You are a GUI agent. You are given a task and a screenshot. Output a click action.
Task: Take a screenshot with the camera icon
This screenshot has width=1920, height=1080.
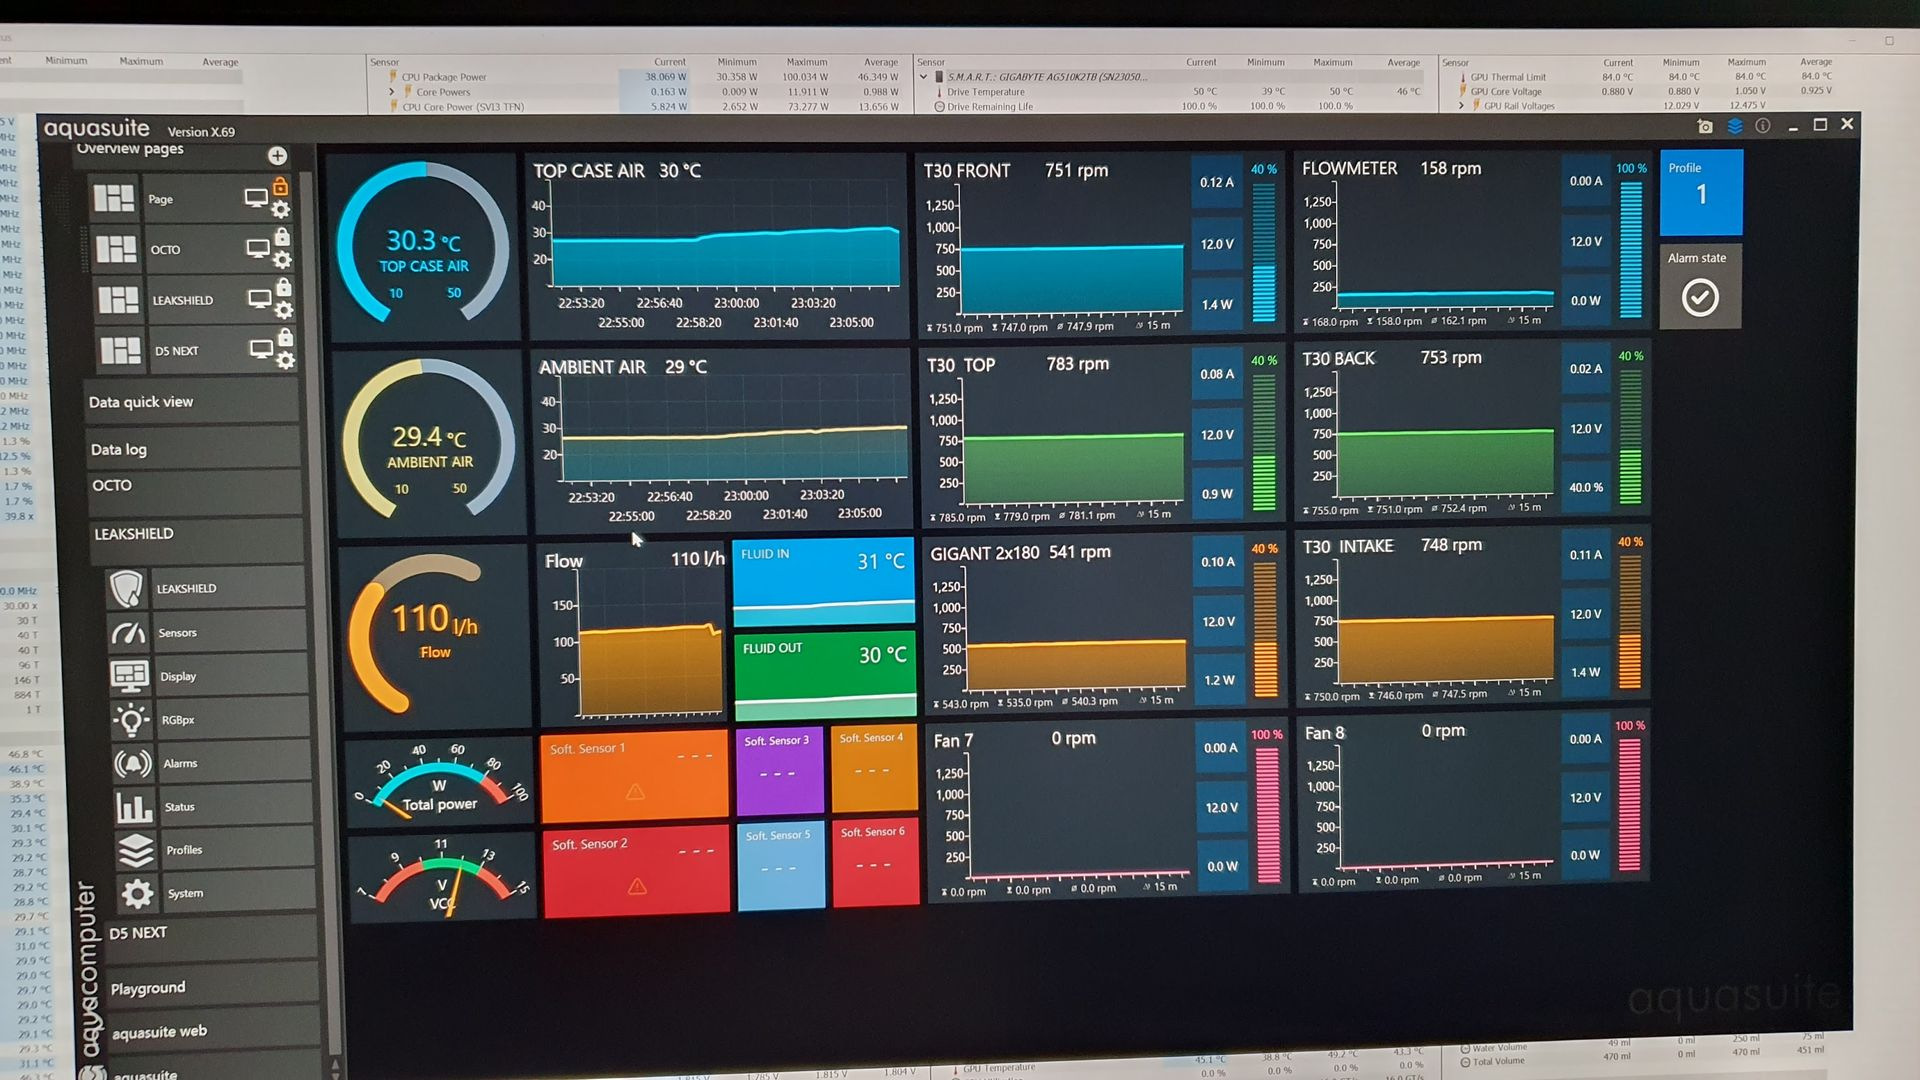(1705, 126)
